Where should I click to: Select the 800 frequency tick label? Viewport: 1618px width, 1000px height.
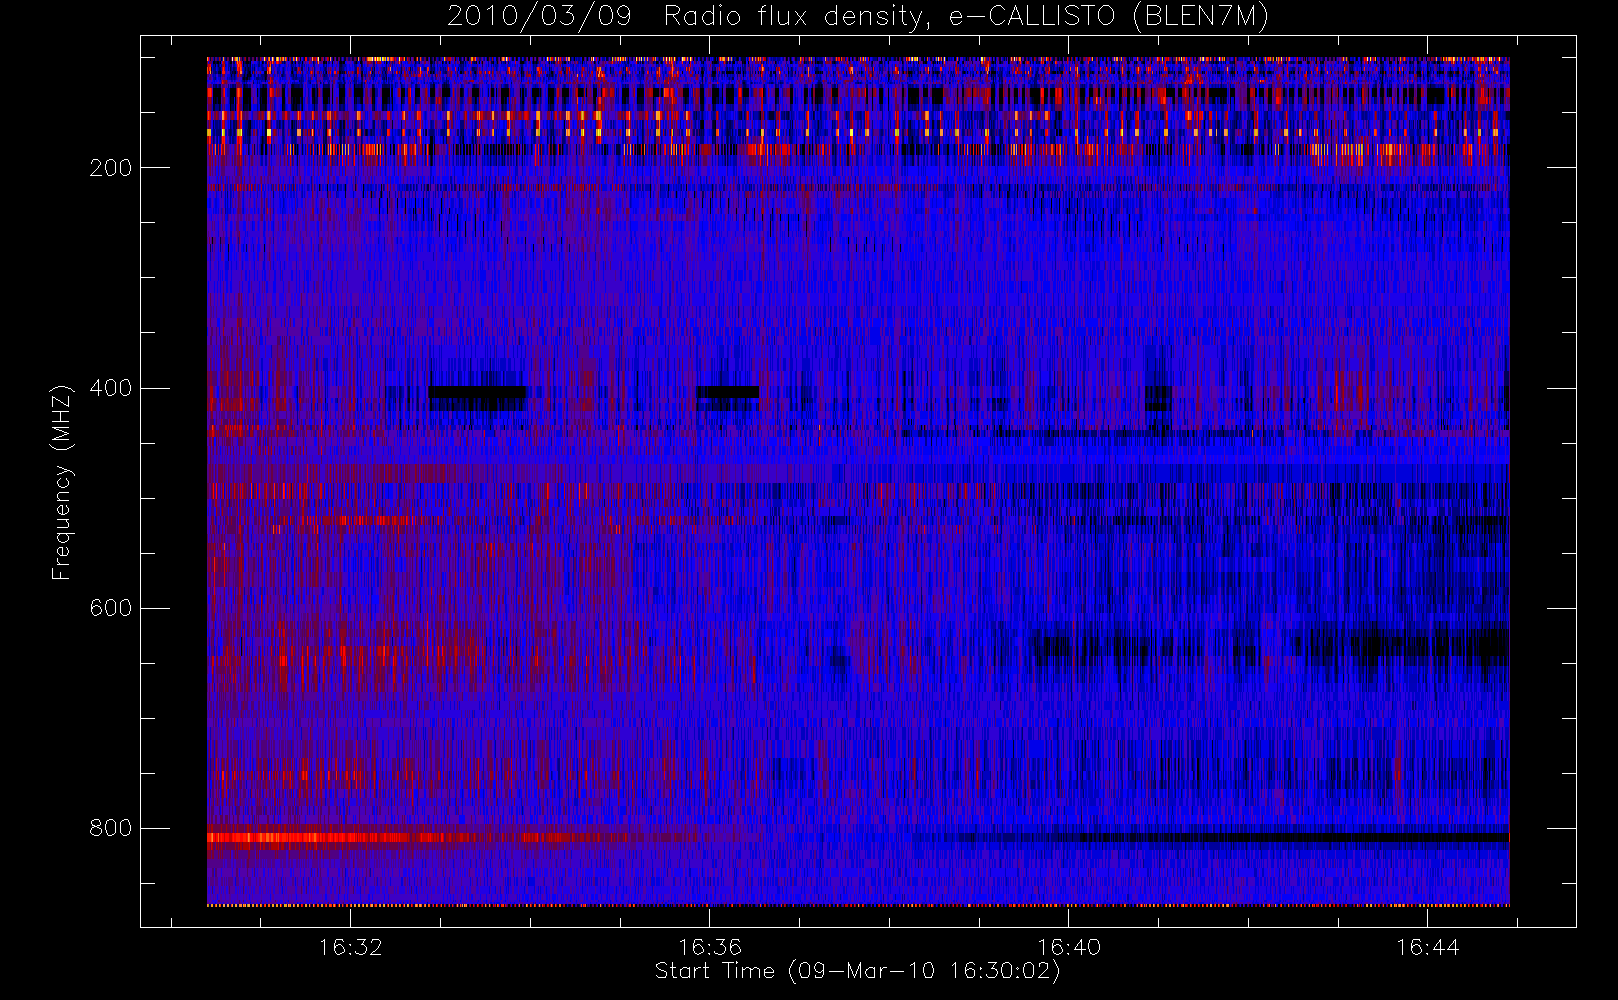(111, 828)
